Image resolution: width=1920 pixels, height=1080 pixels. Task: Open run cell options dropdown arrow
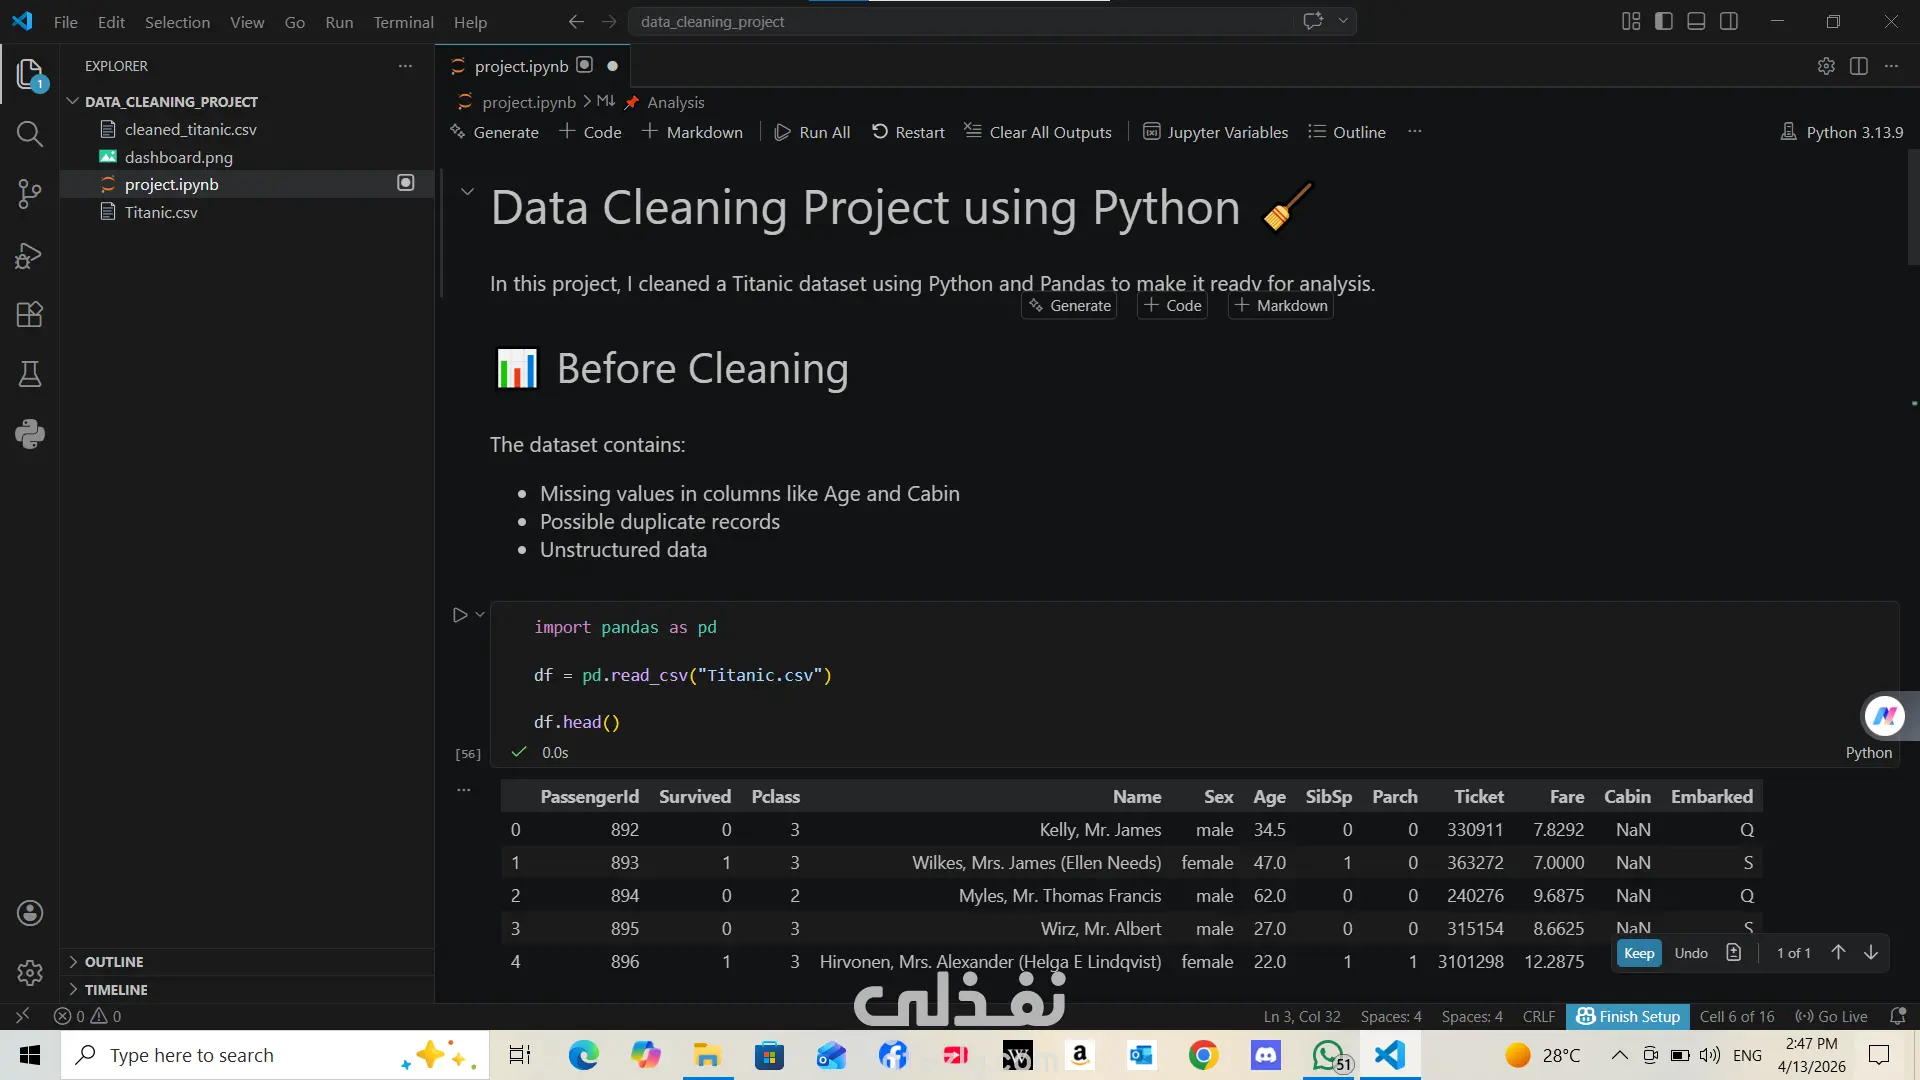click(x=480, y=615)
